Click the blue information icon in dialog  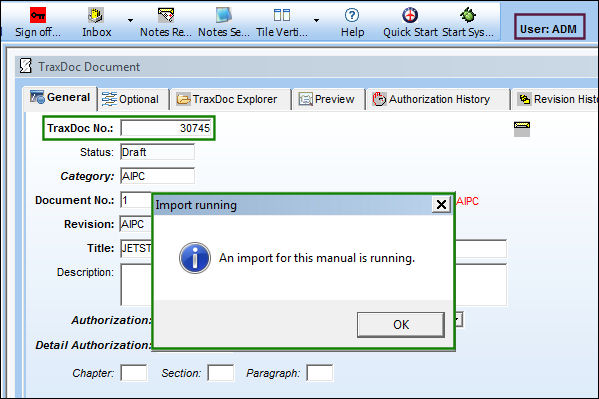point(195,258)
